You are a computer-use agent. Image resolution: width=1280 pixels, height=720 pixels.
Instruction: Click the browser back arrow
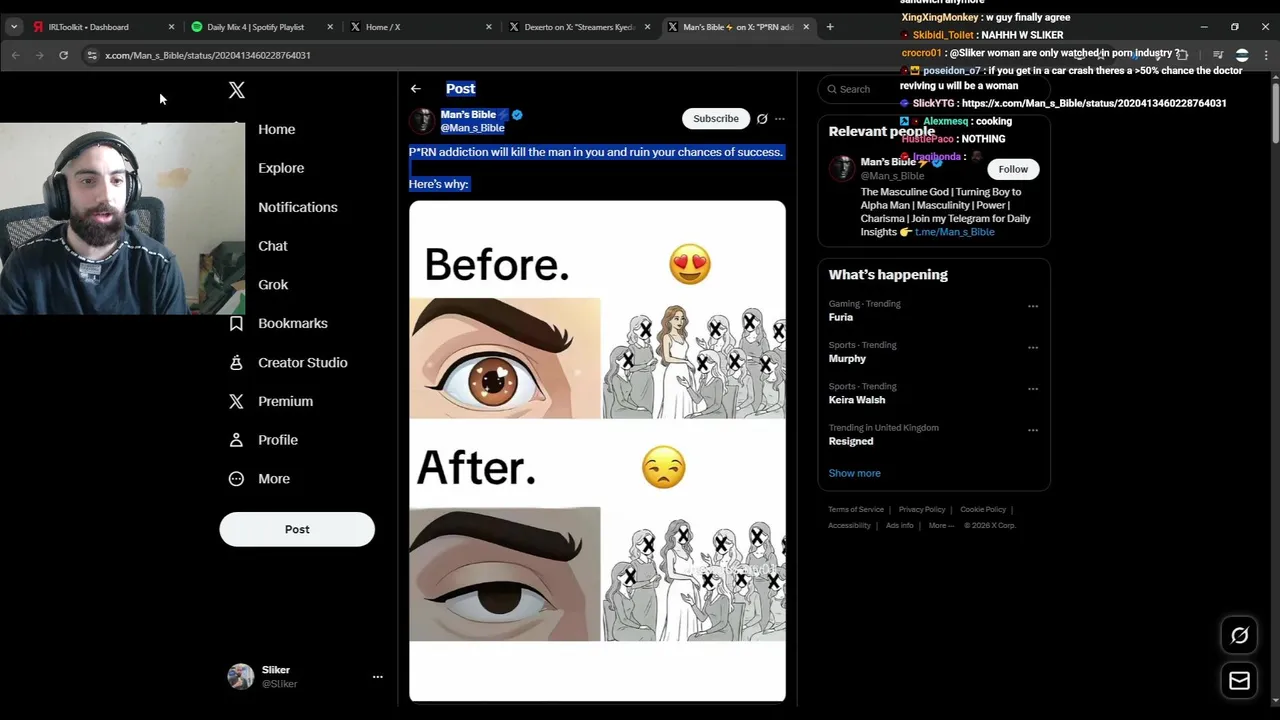[x=16, y=55]
